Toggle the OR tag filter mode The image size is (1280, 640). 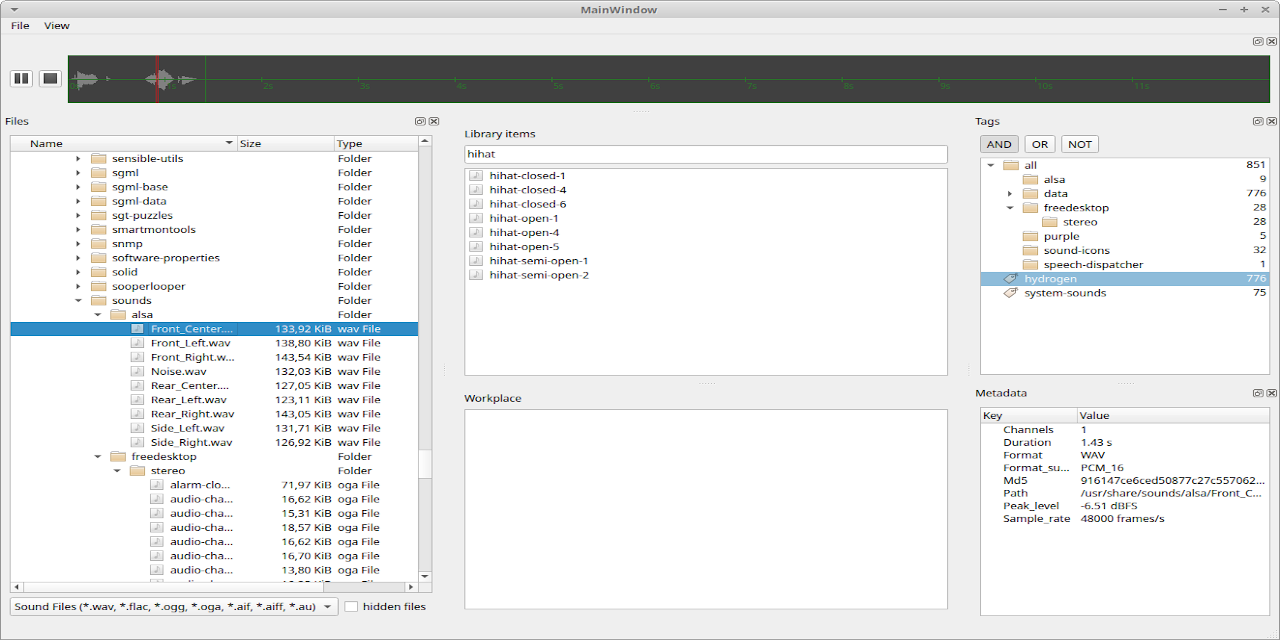(x=1039, y=143)
